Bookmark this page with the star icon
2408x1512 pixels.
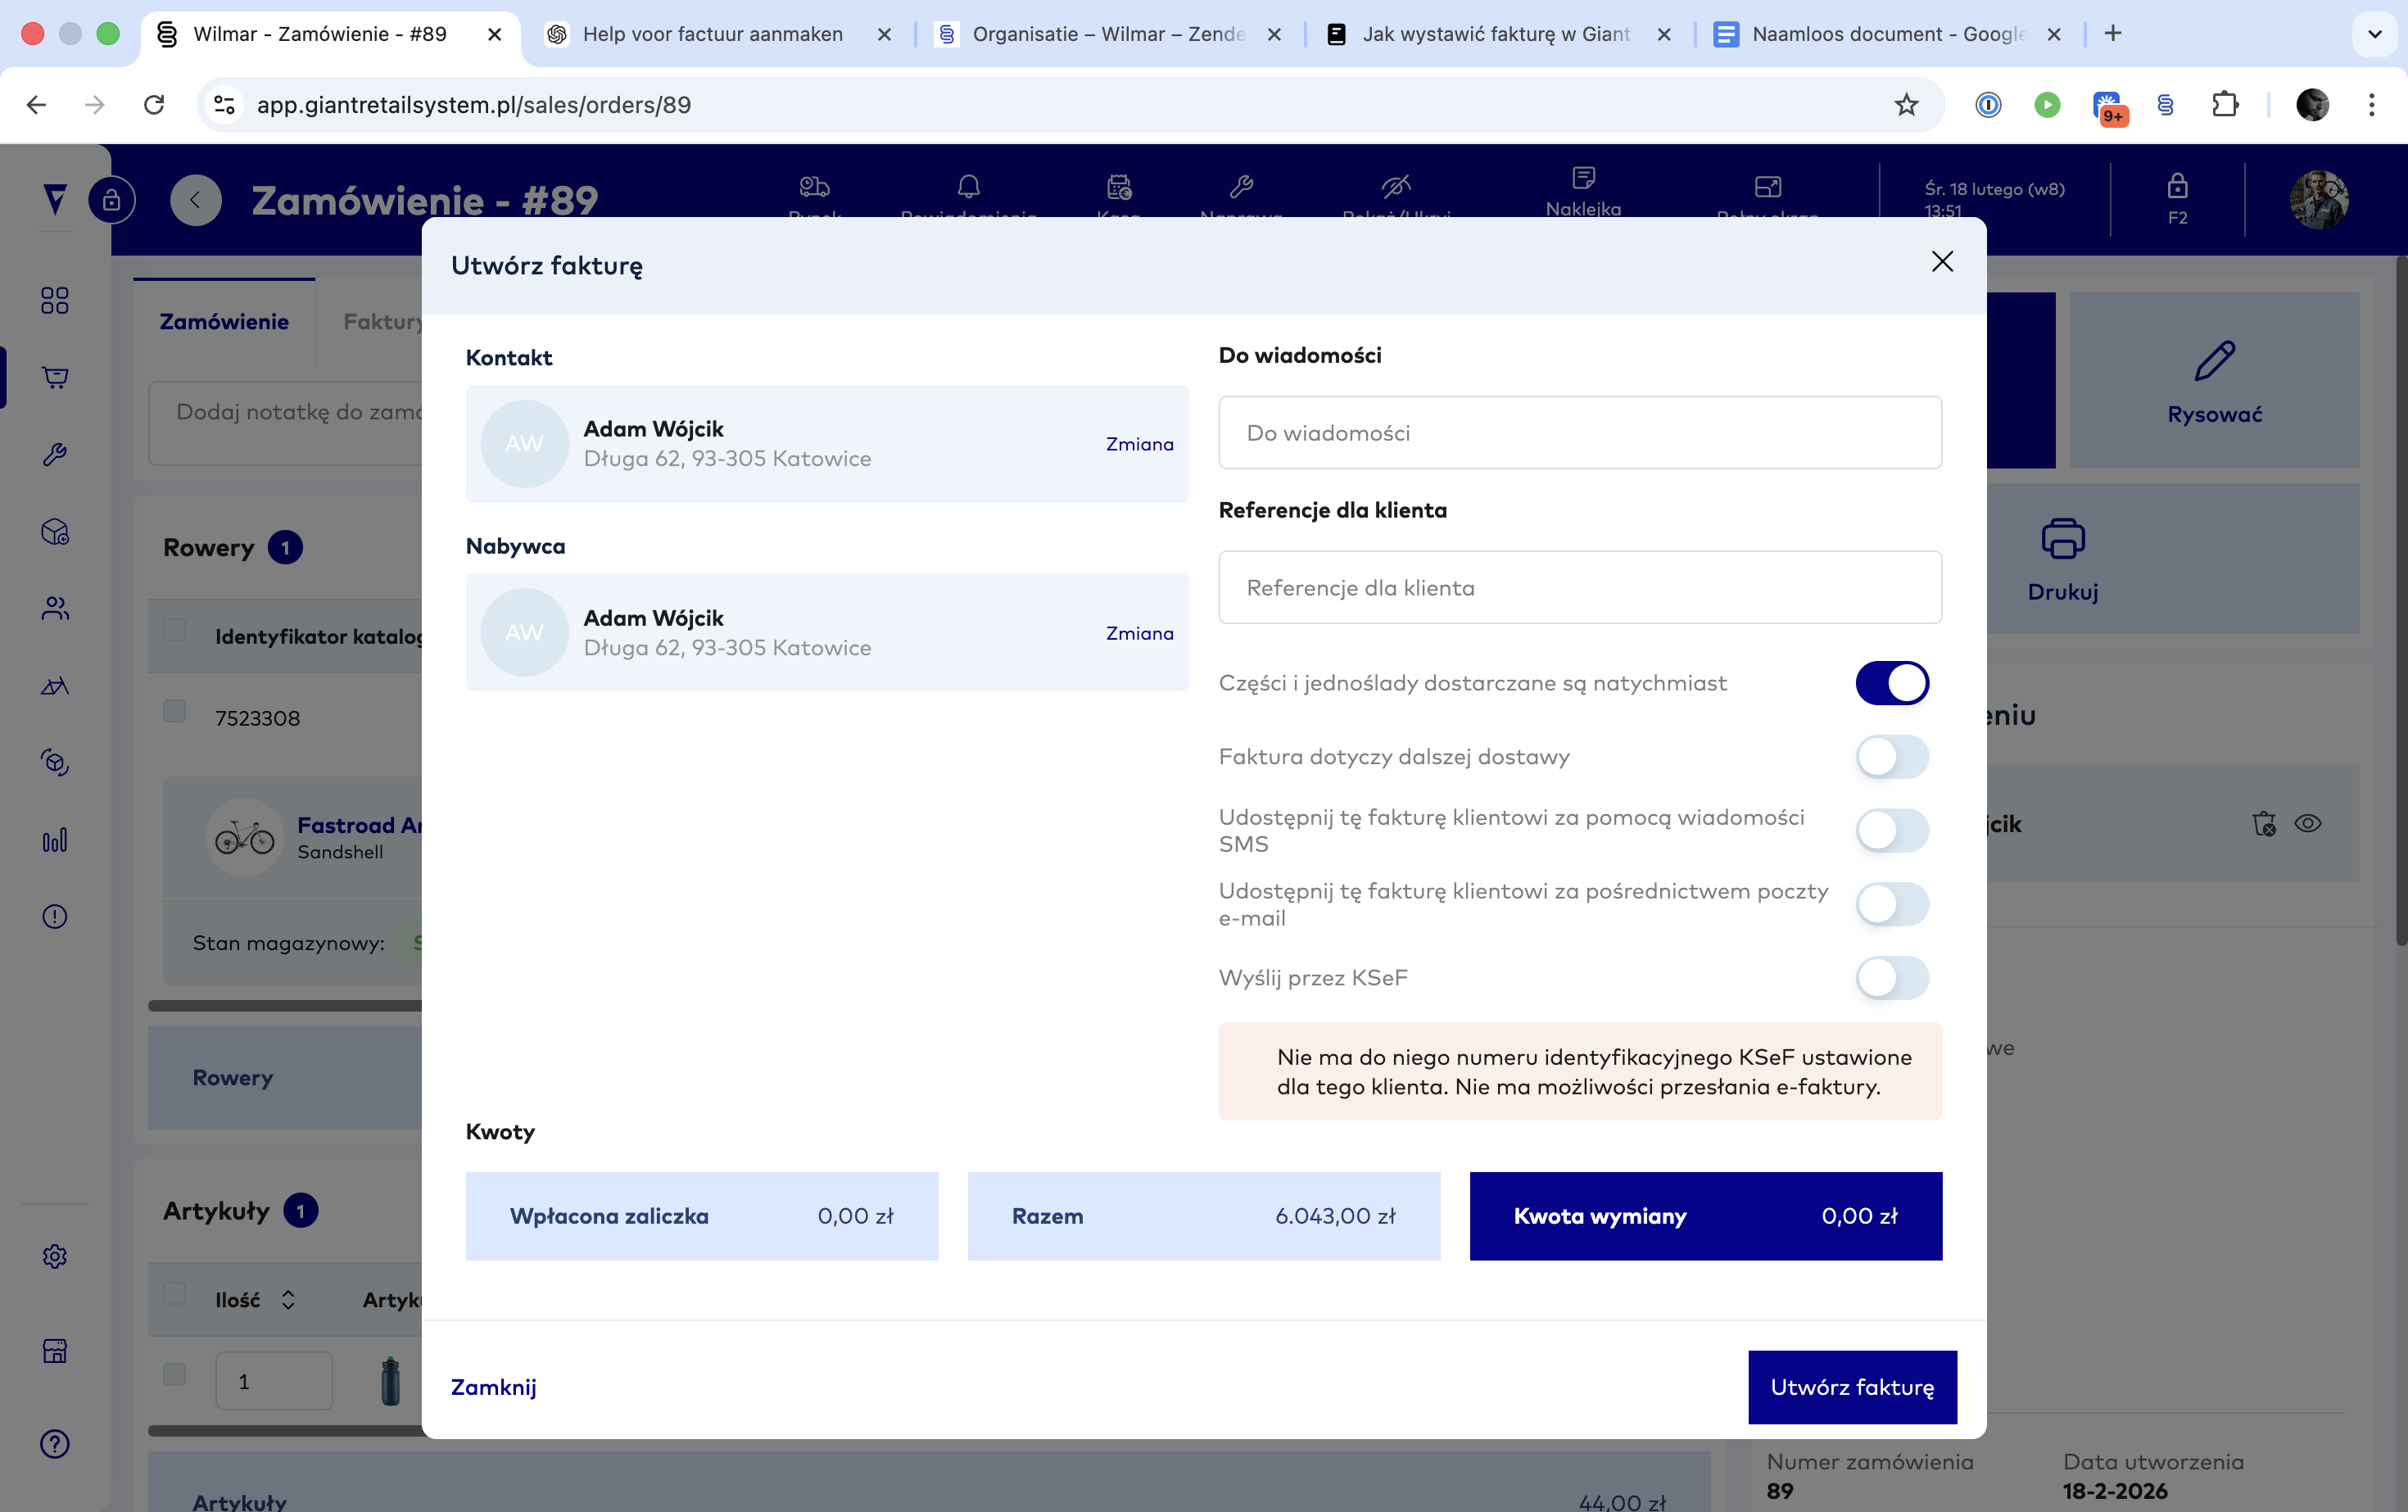(x=1906, y=105)
